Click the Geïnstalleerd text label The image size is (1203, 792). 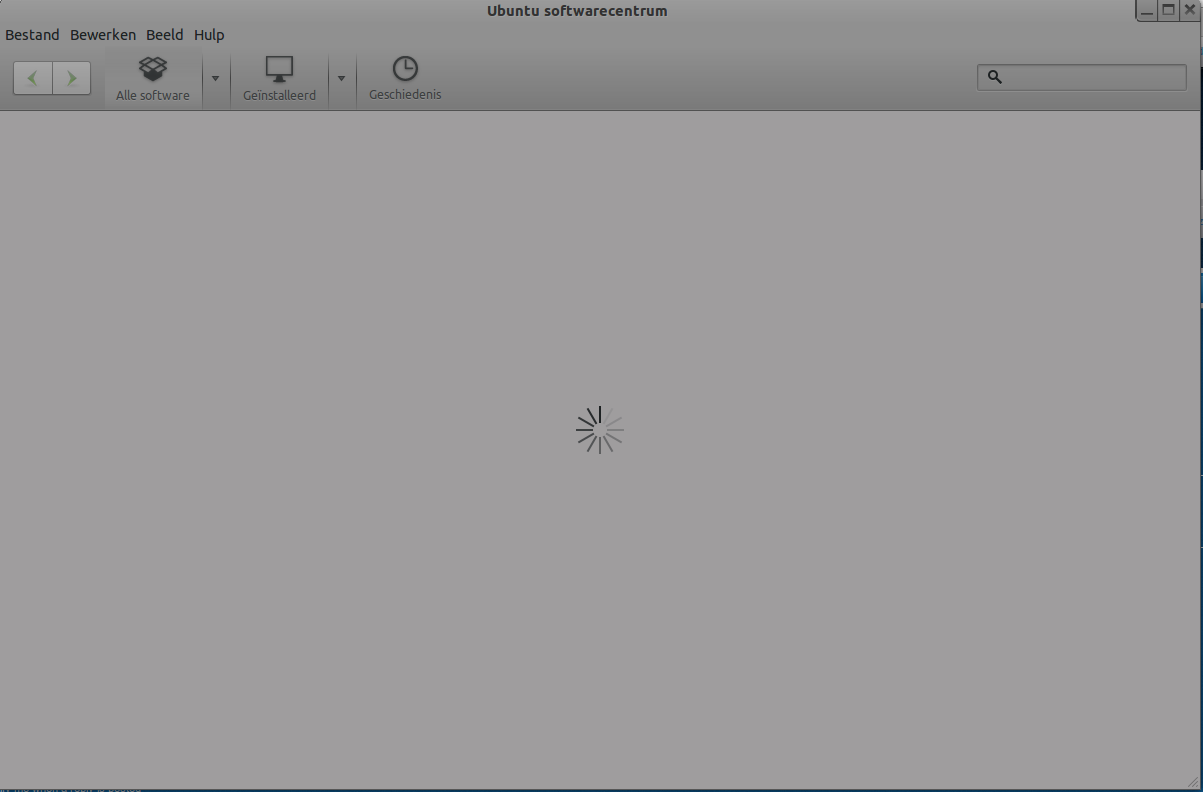(279, 96)
